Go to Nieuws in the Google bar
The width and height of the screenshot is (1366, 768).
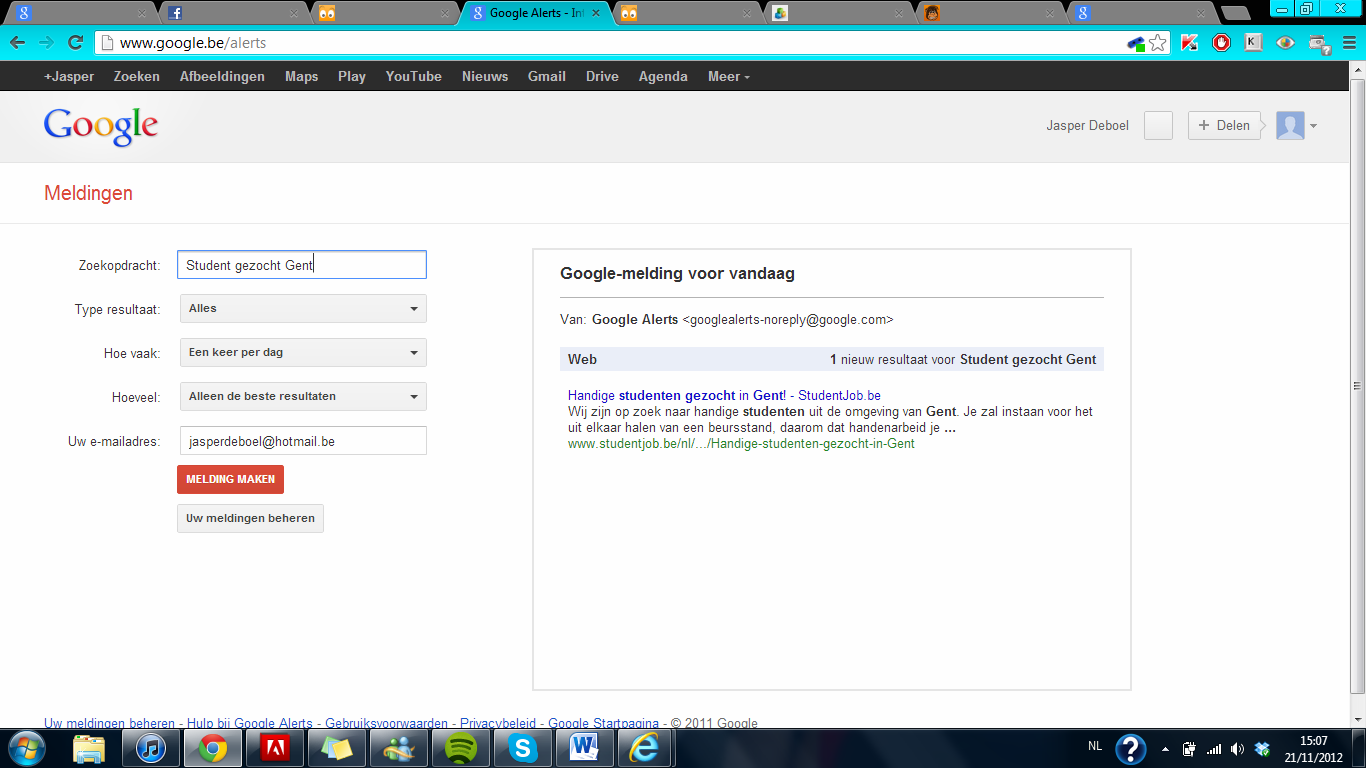click(485, 76)
